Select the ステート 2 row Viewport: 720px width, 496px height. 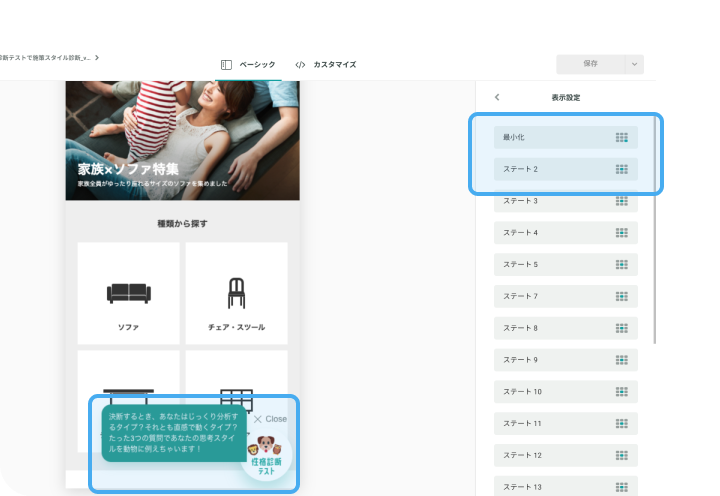click(566, 169)
